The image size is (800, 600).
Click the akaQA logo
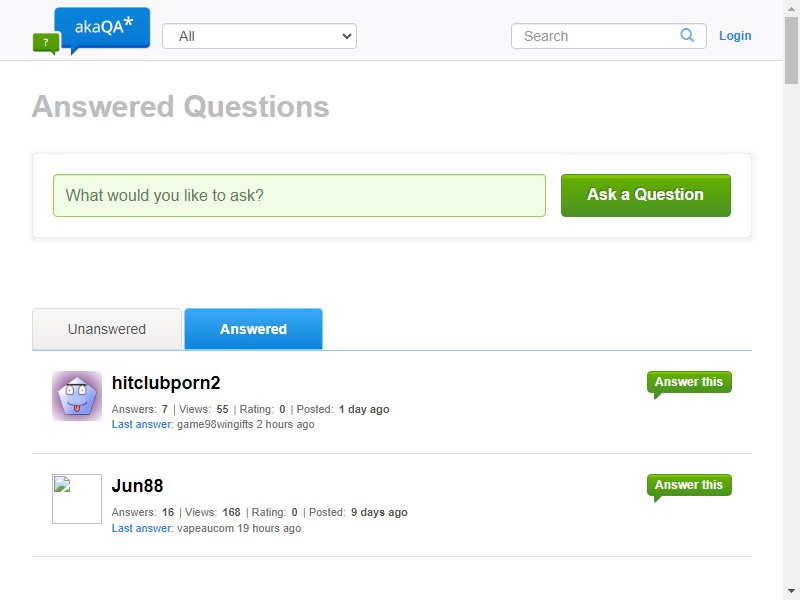click(92, 31)
